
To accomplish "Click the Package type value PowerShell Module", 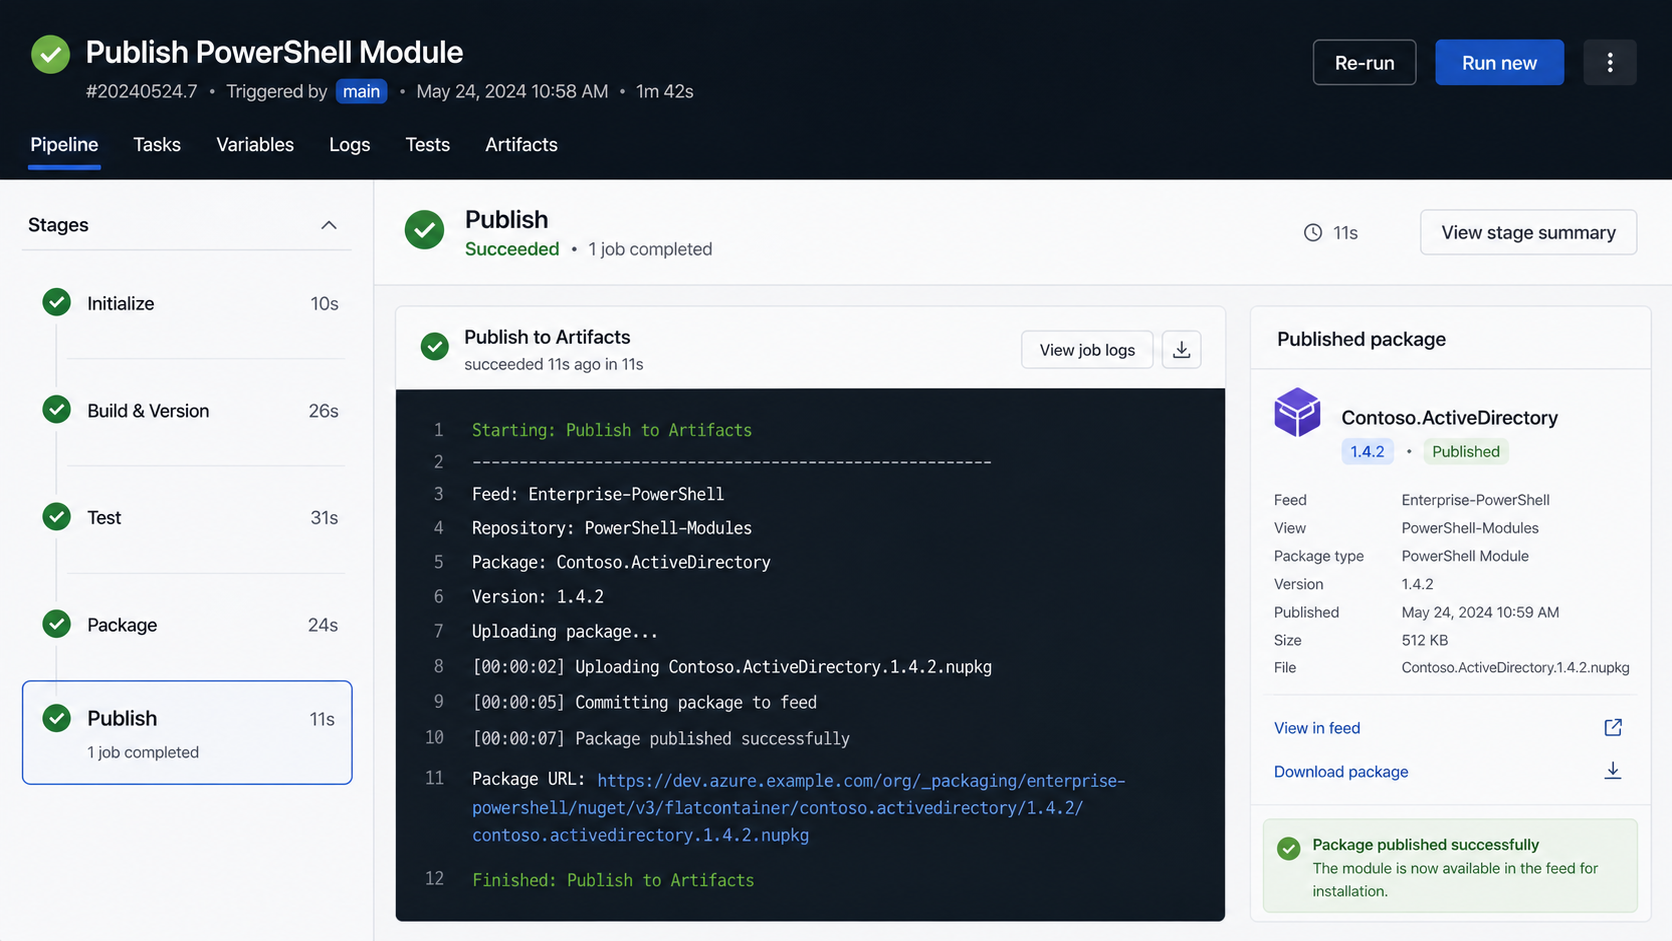I will click(1465, 556).
